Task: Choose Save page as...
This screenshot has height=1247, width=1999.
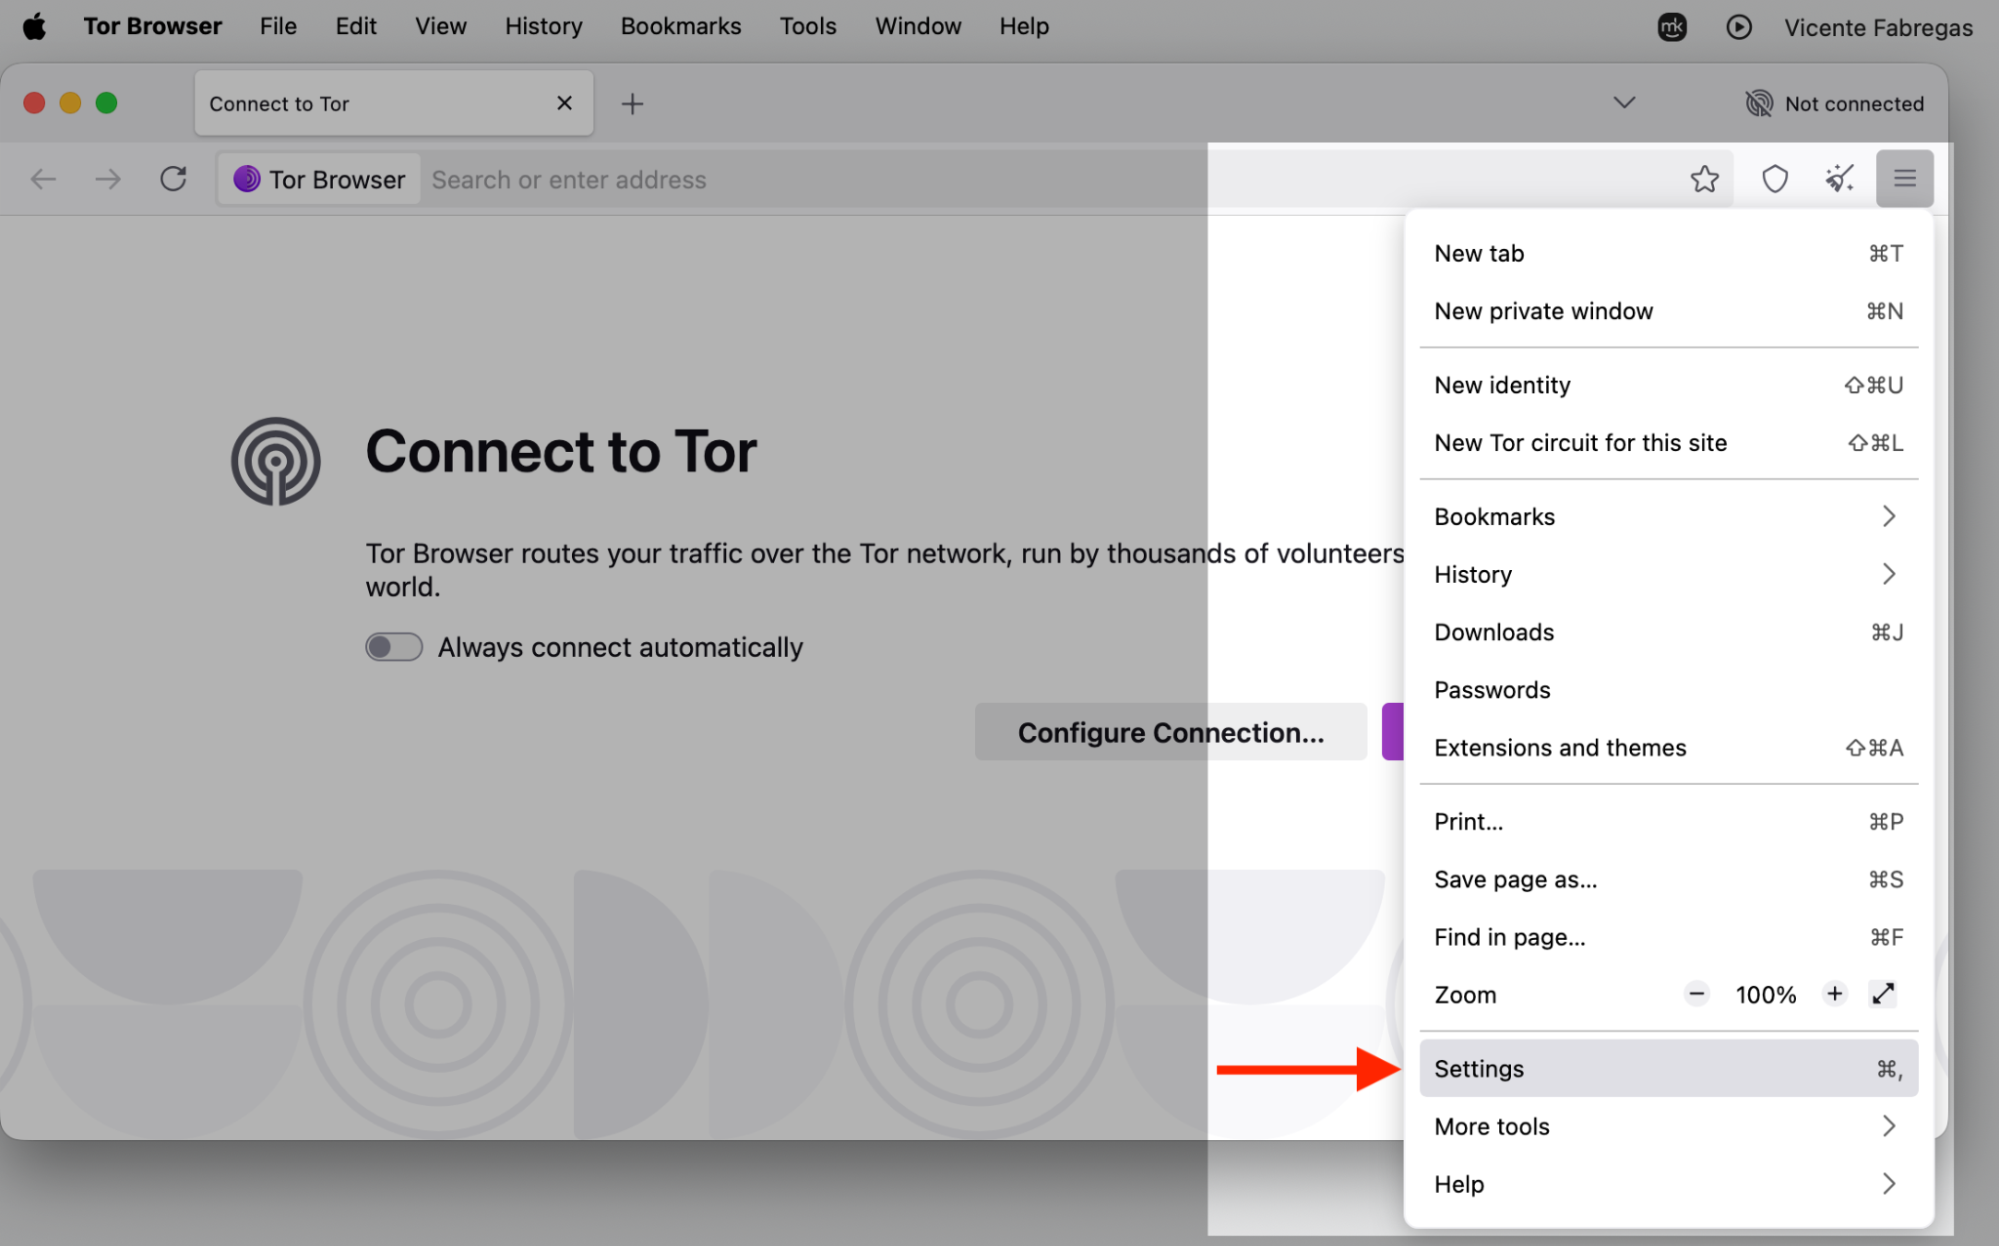Action: [1668, 880]
